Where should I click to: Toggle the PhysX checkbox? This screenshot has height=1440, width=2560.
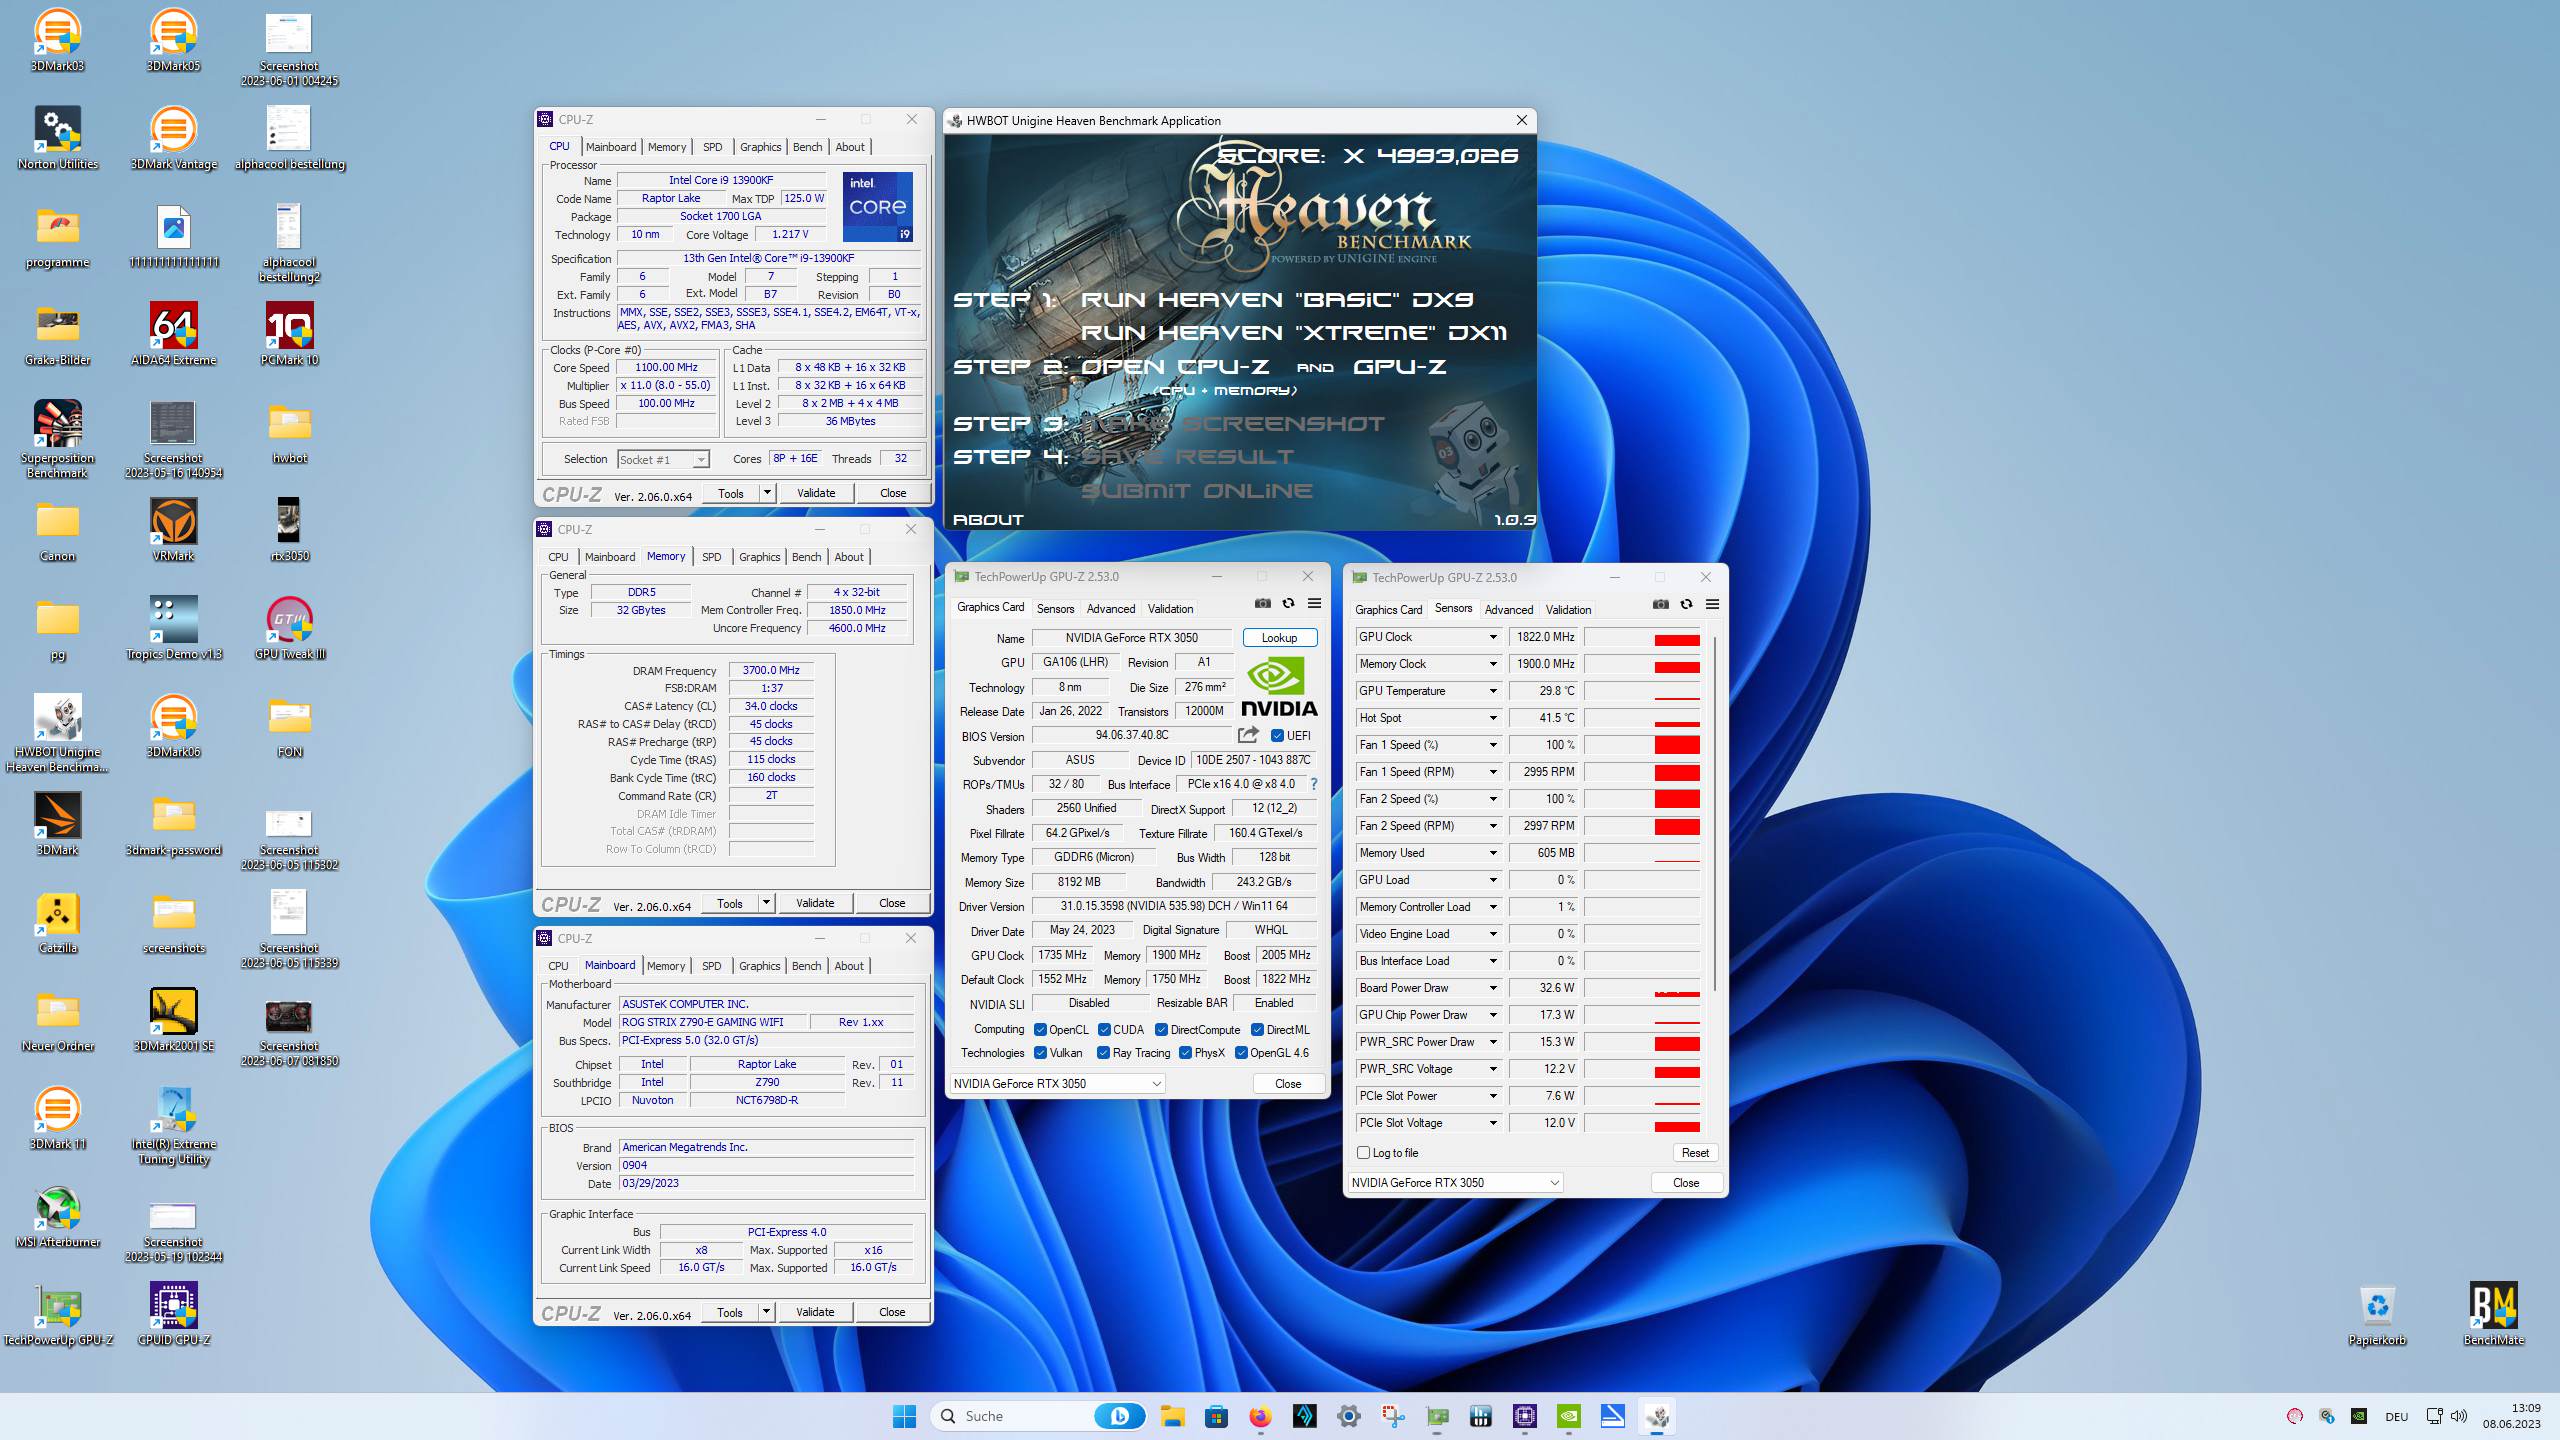(x=1185, y=1052)
